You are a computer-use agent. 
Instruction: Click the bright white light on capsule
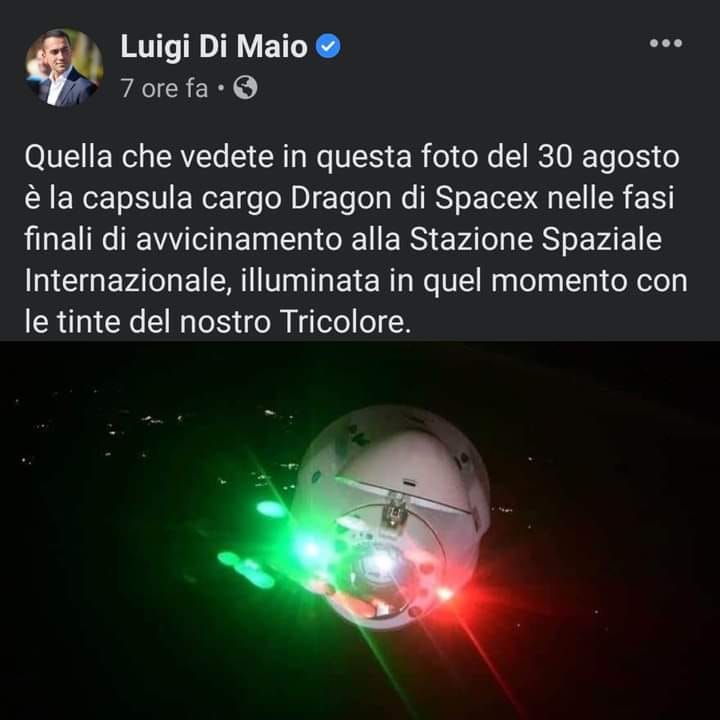[x=381, y=561]
